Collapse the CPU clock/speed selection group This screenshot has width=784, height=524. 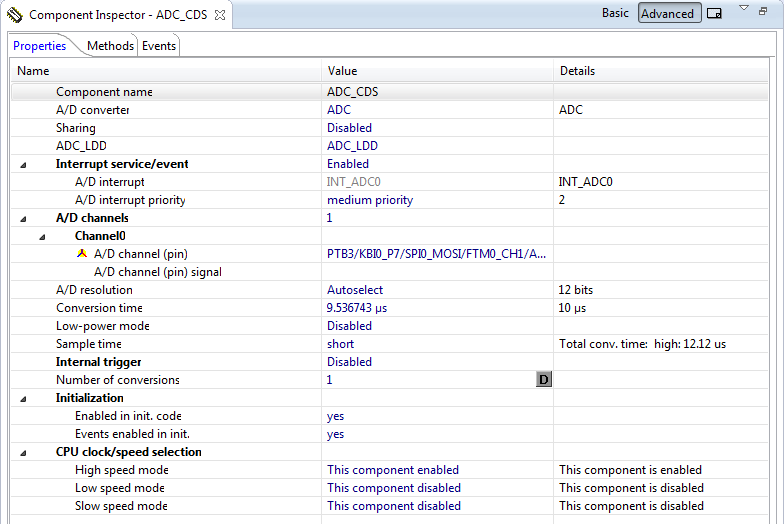pos(23,453)
